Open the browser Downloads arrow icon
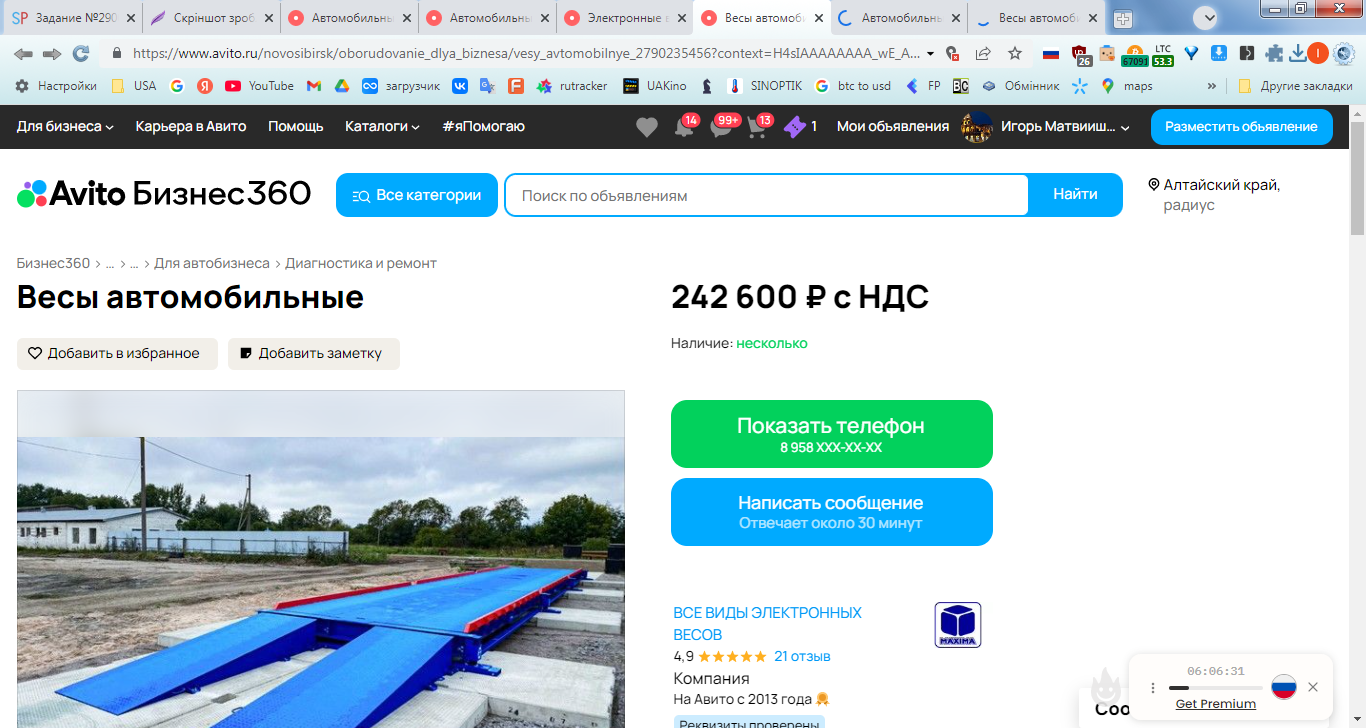This screenshot has height=728, width=1366. tap(1297, 53)
